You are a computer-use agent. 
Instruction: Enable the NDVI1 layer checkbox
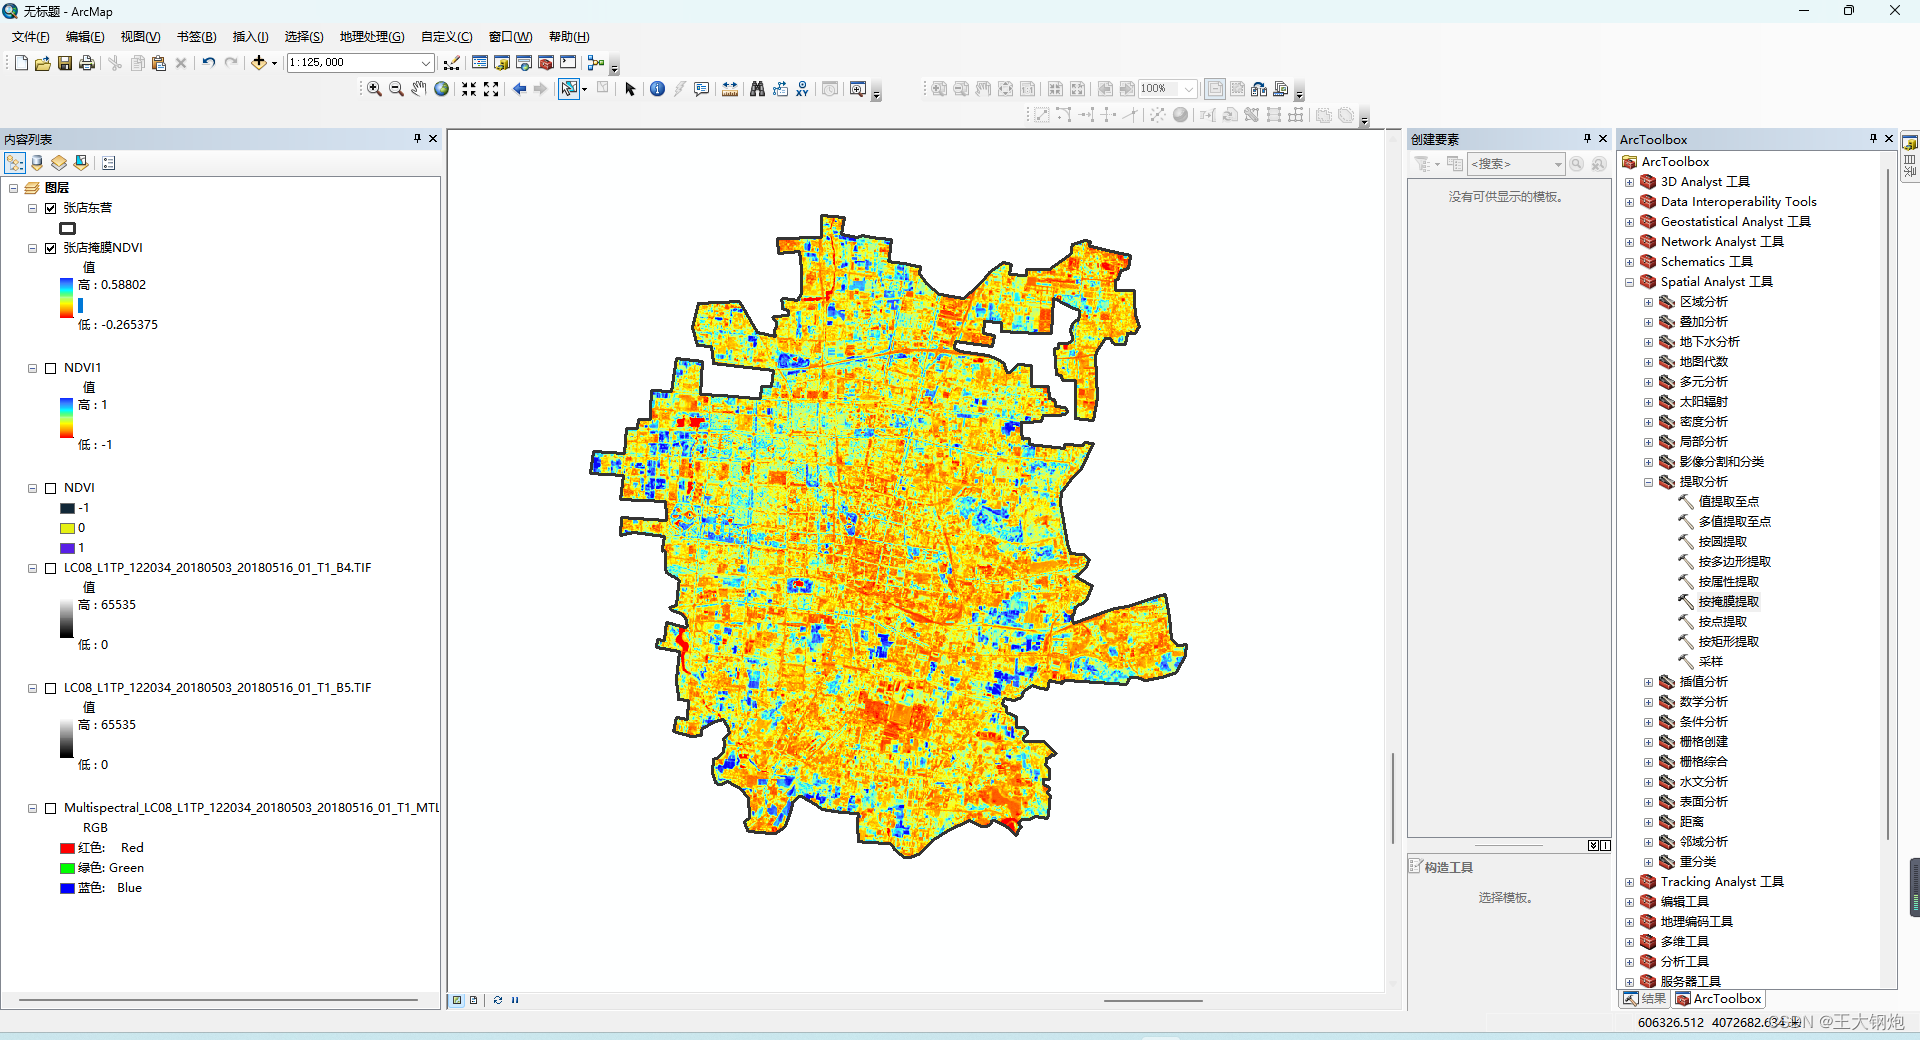50,368
